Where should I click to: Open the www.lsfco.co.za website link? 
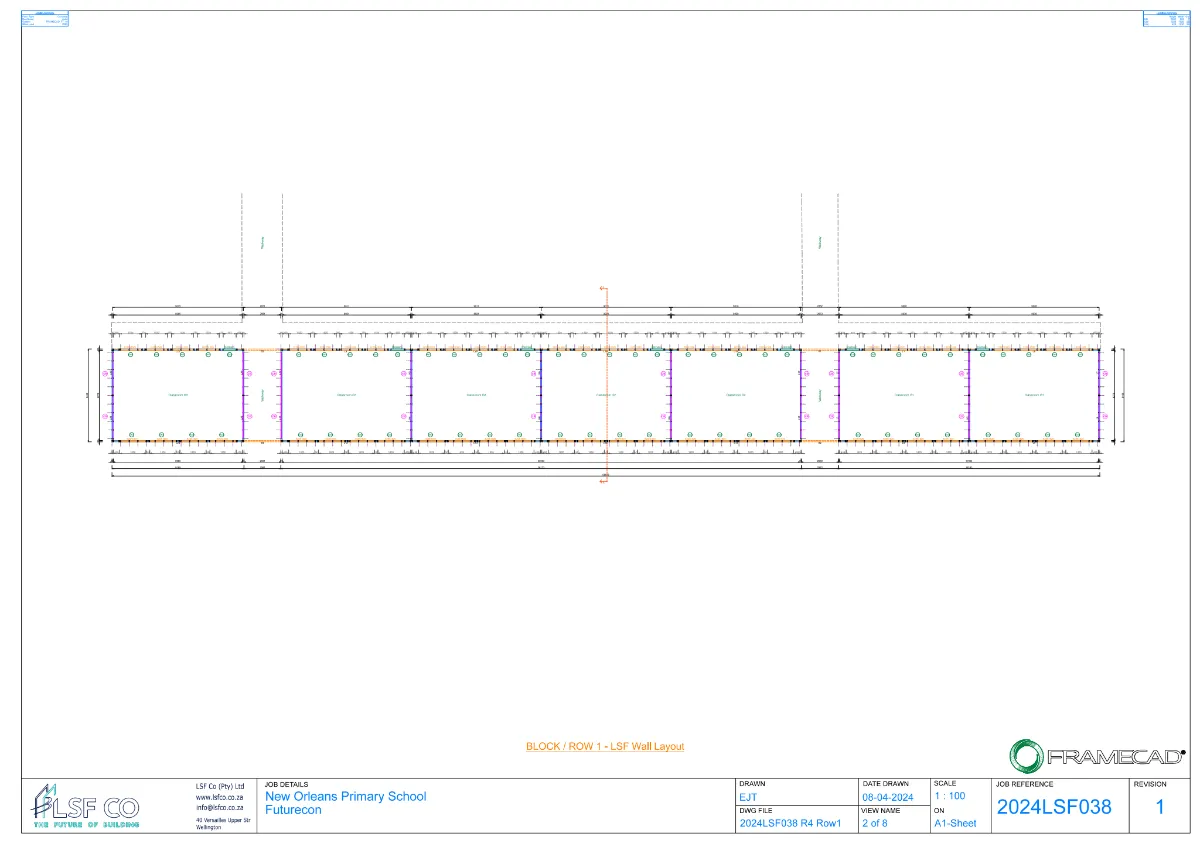[219, 797]
